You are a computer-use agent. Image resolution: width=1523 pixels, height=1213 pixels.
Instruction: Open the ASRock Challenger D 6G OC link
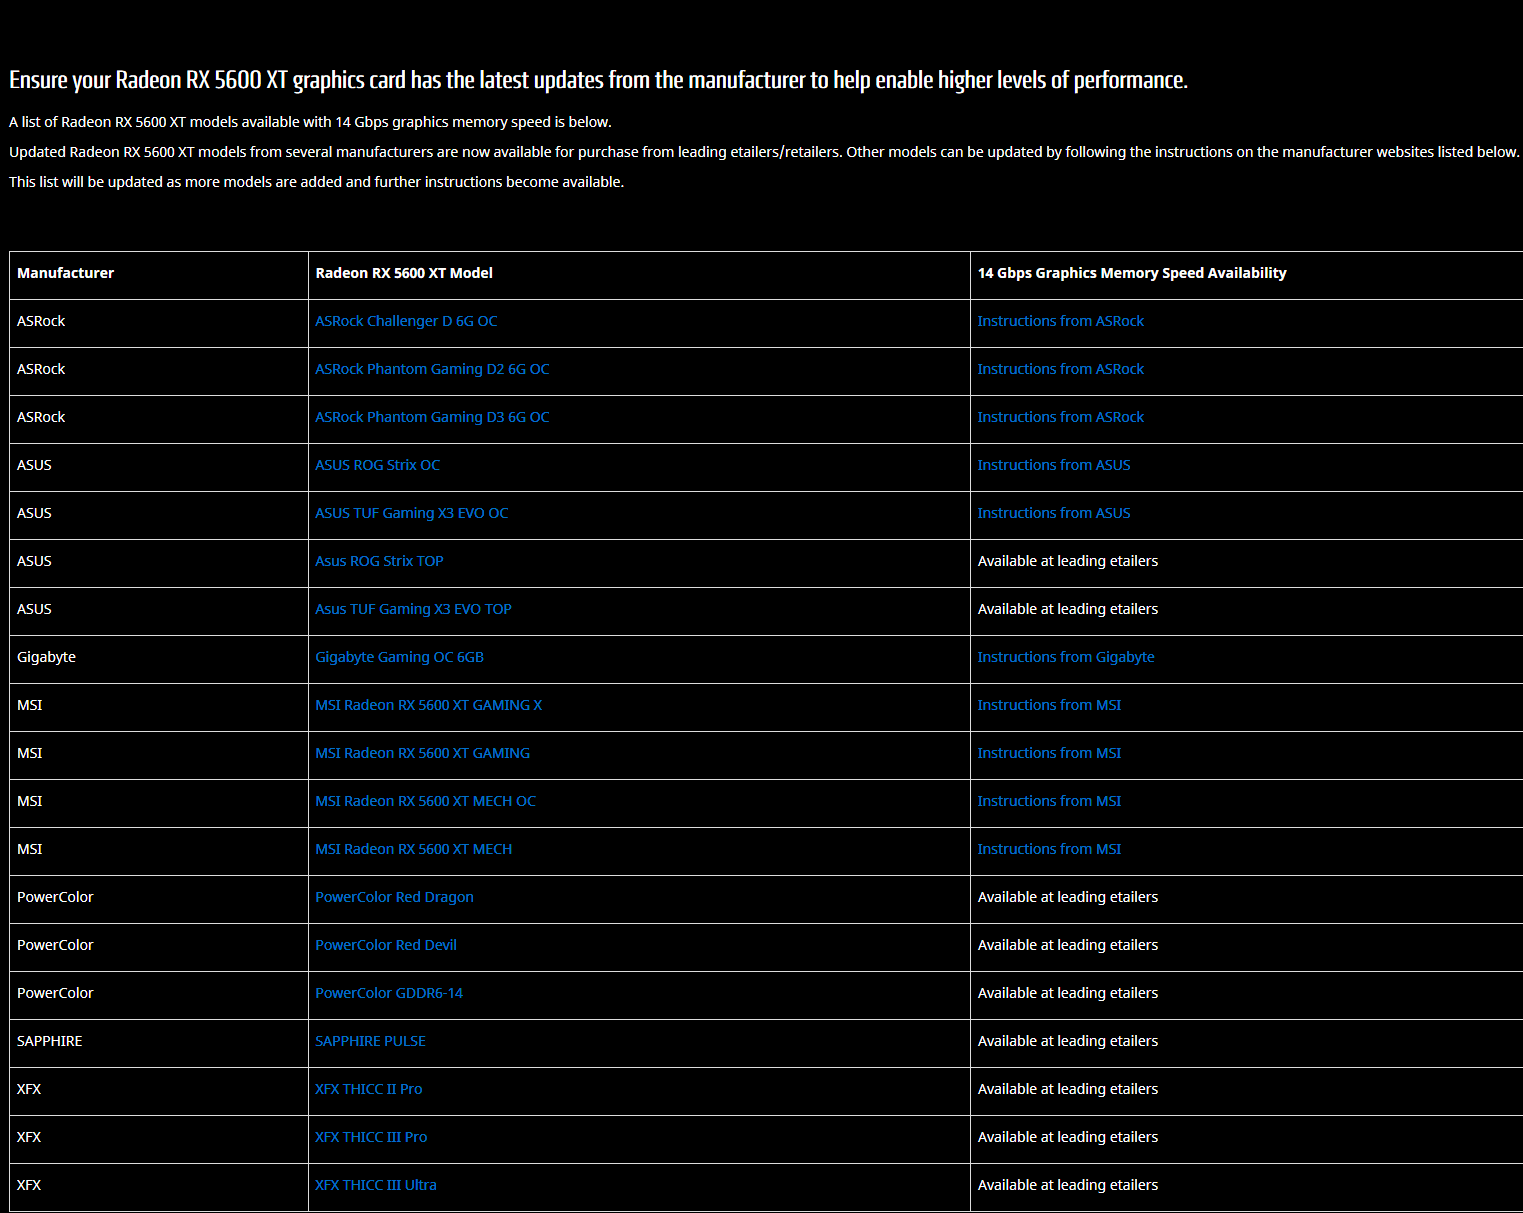[406, 321]
